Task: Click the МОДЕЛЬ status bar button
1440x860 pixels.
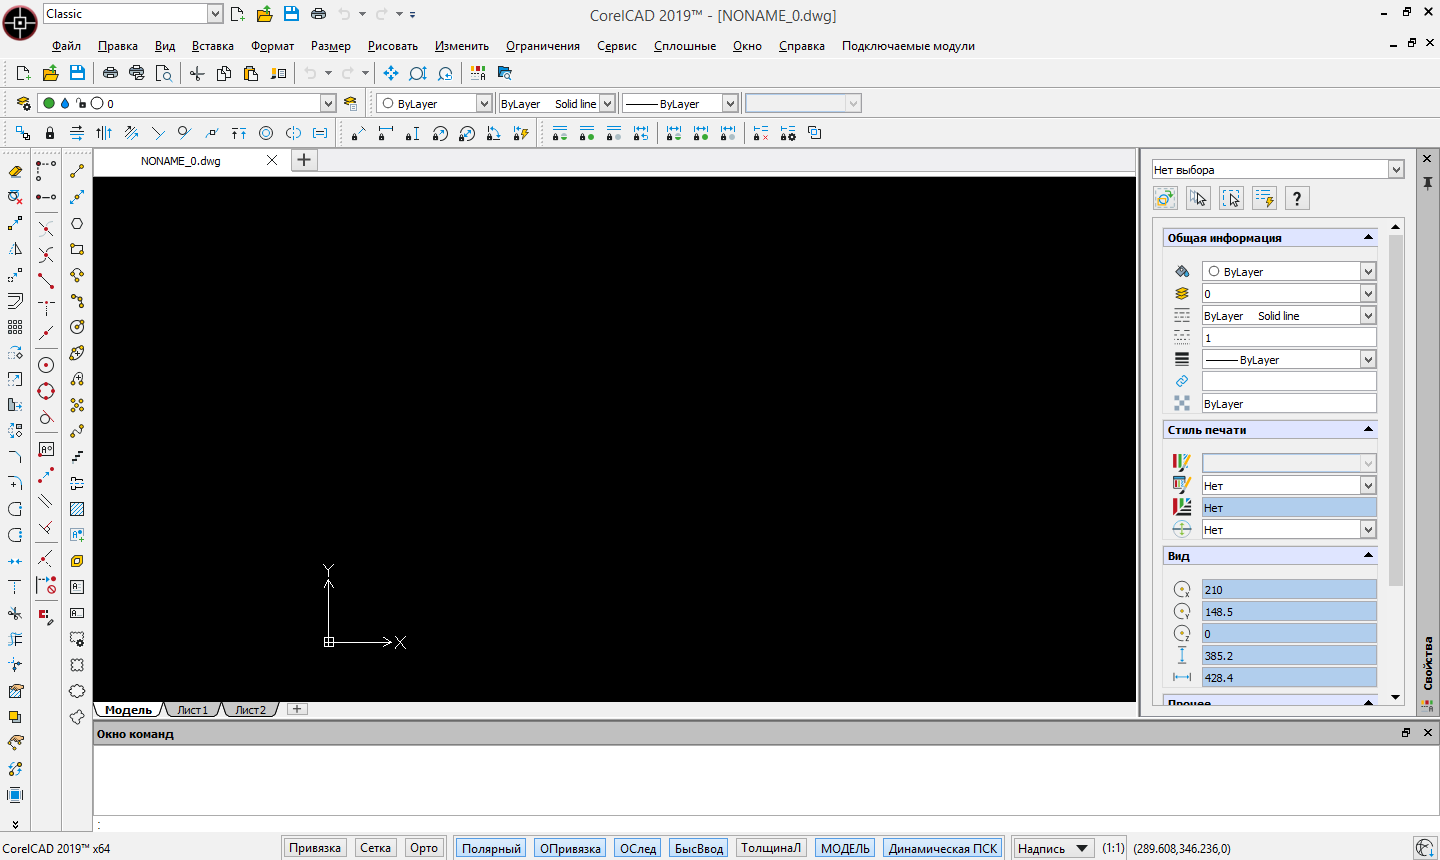Action: 845,848
